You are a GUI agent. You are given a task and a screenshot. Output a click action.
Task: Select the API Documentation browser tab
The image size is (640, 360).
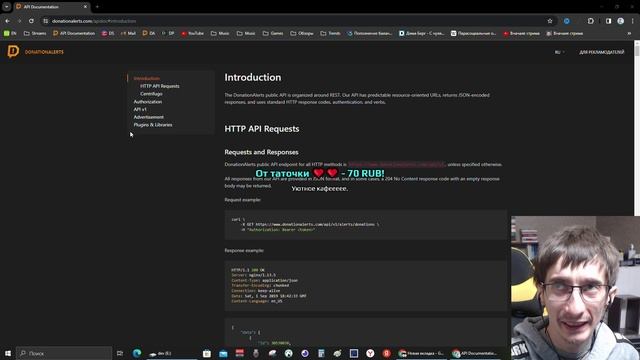(51, 7)
